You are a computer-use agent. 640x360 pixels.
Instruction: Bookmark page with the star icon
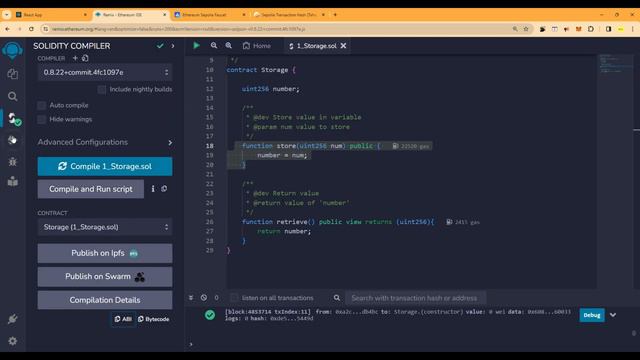click(x=526, y=29)
